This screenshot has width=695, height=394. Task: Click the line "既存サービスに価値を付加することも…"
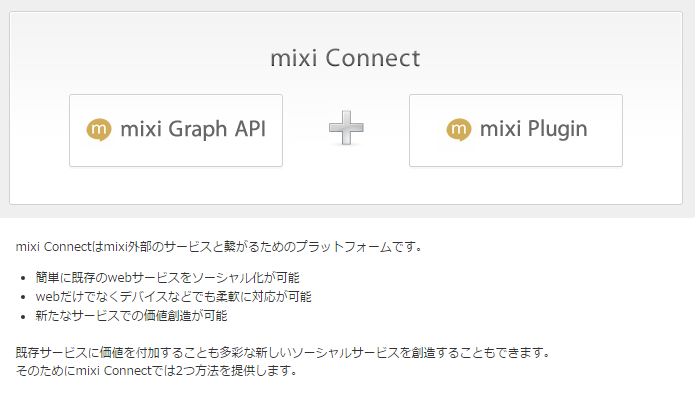pyautogui.click(x=283, y=353)
